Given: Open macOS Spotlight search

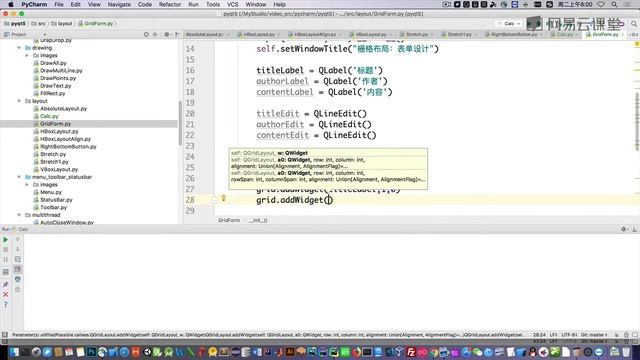Looking at the screenshot, I should pyautogui.click(x=614, y=4).
